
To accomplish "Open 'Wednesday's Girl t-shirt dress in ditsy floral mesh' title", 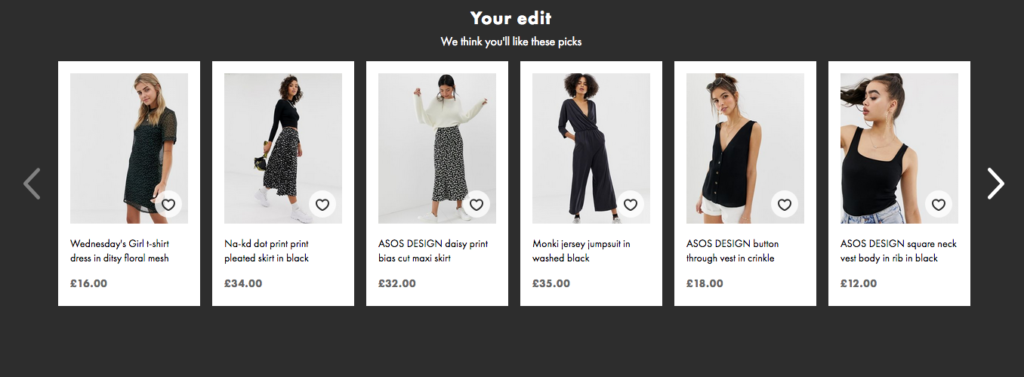I will coord(120,251).
